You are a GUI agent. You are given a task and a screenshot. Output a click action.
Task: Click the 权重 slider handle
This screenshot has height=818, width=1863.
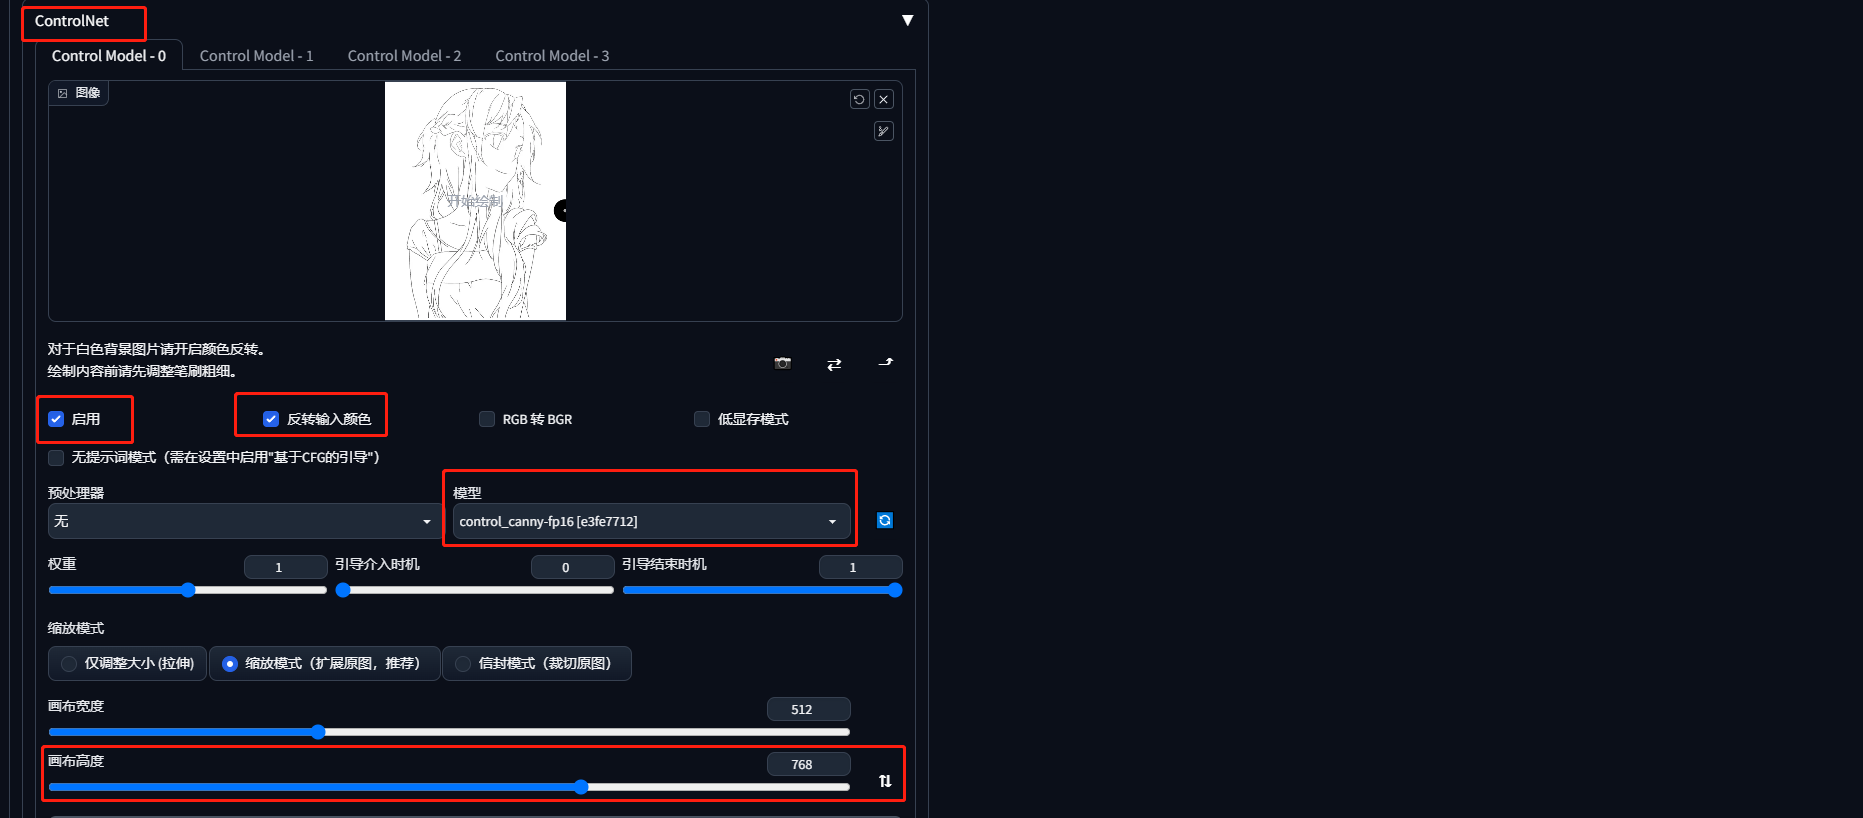click(188, 590)
